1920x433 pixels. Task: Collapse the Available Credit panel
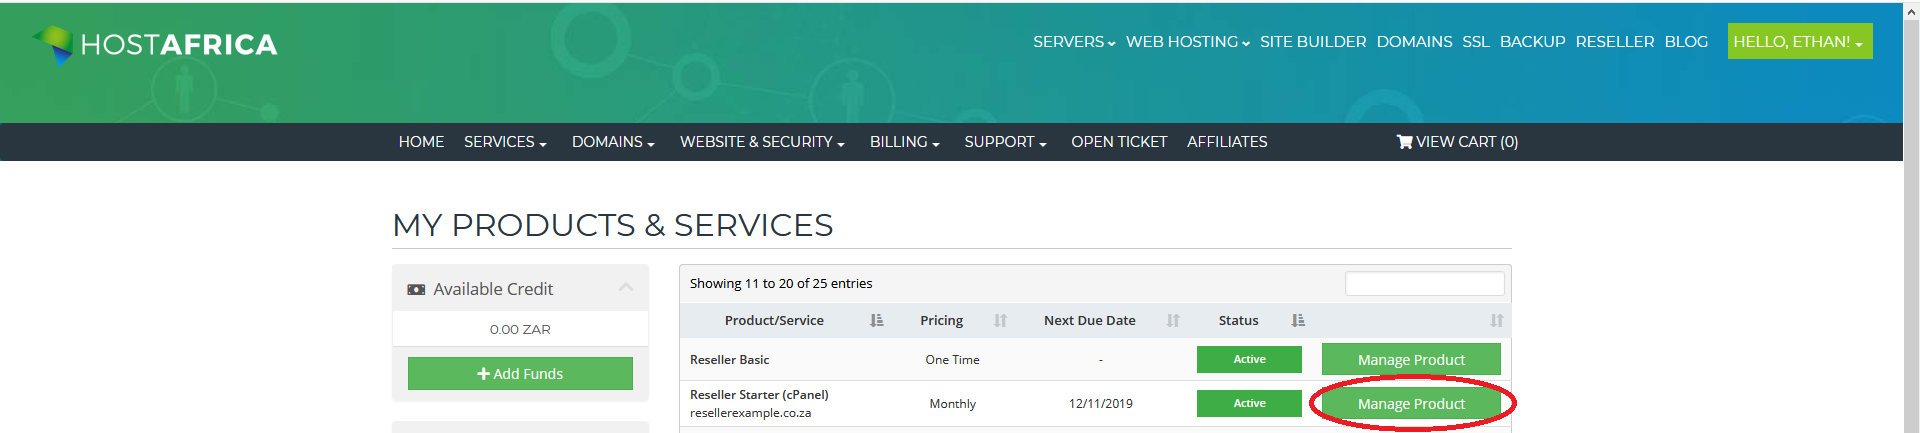click(x=626, y=288)
